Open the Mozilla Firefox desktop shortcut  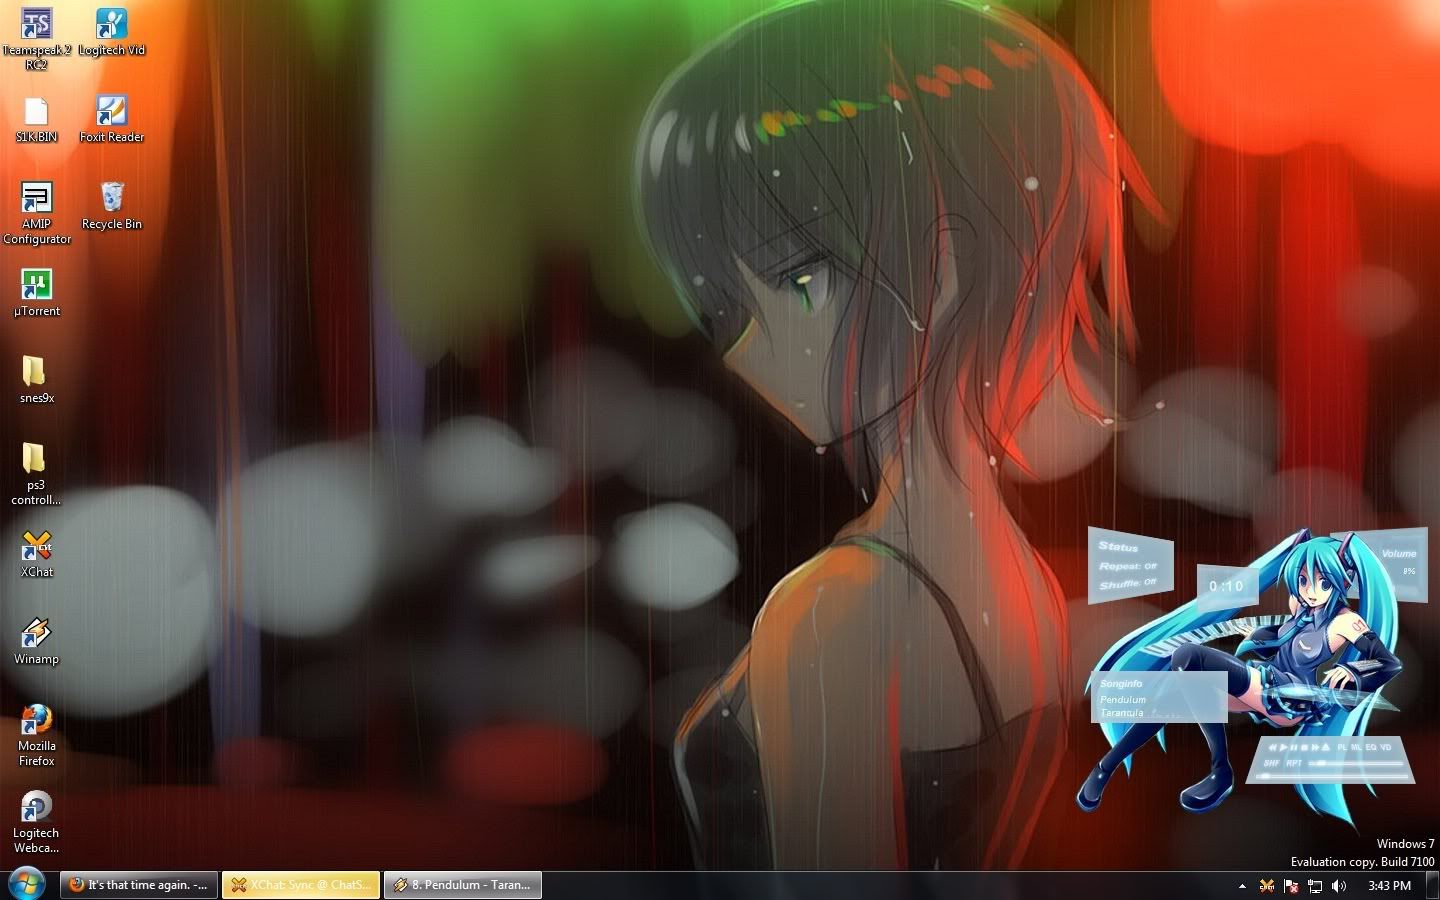click(x=36, y=735)
